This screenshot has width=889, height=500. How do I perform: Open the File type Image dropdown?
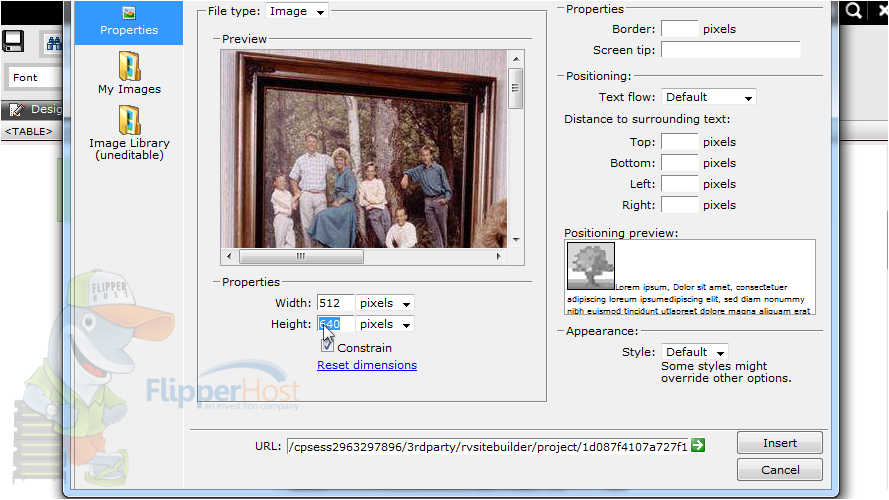(297, 11)
